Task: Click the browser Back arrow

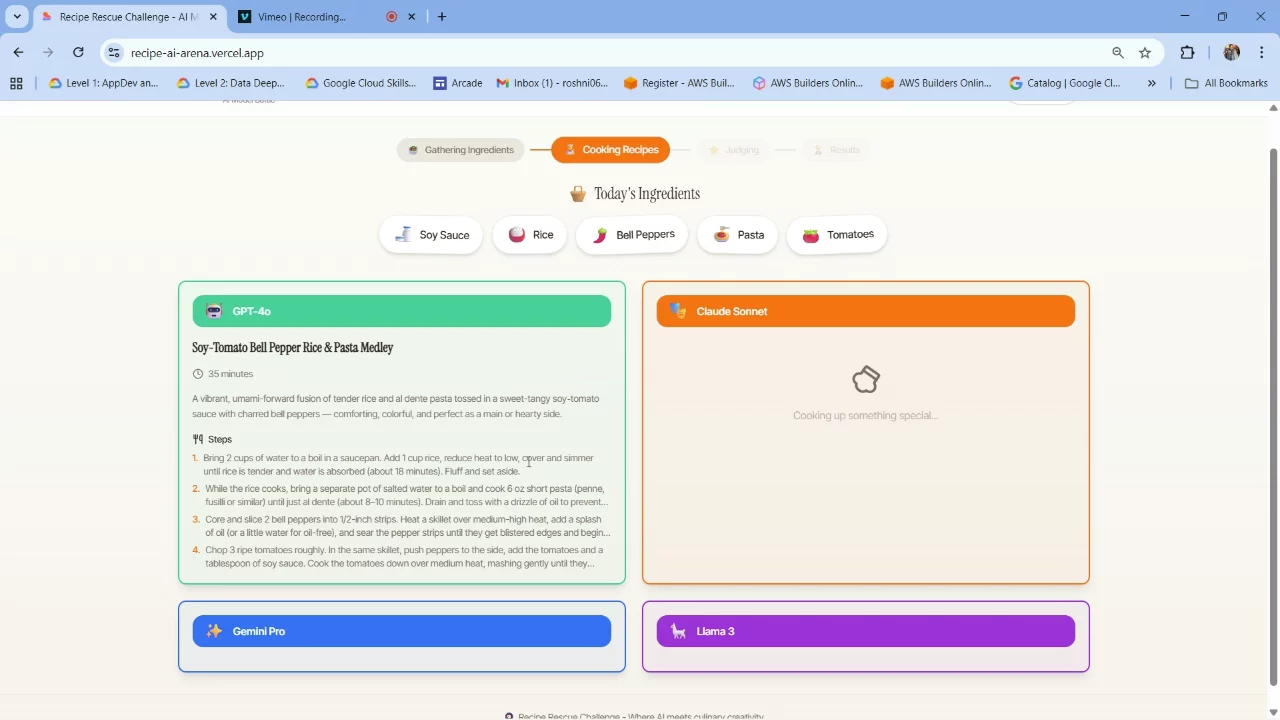Action: pos(18,53)
